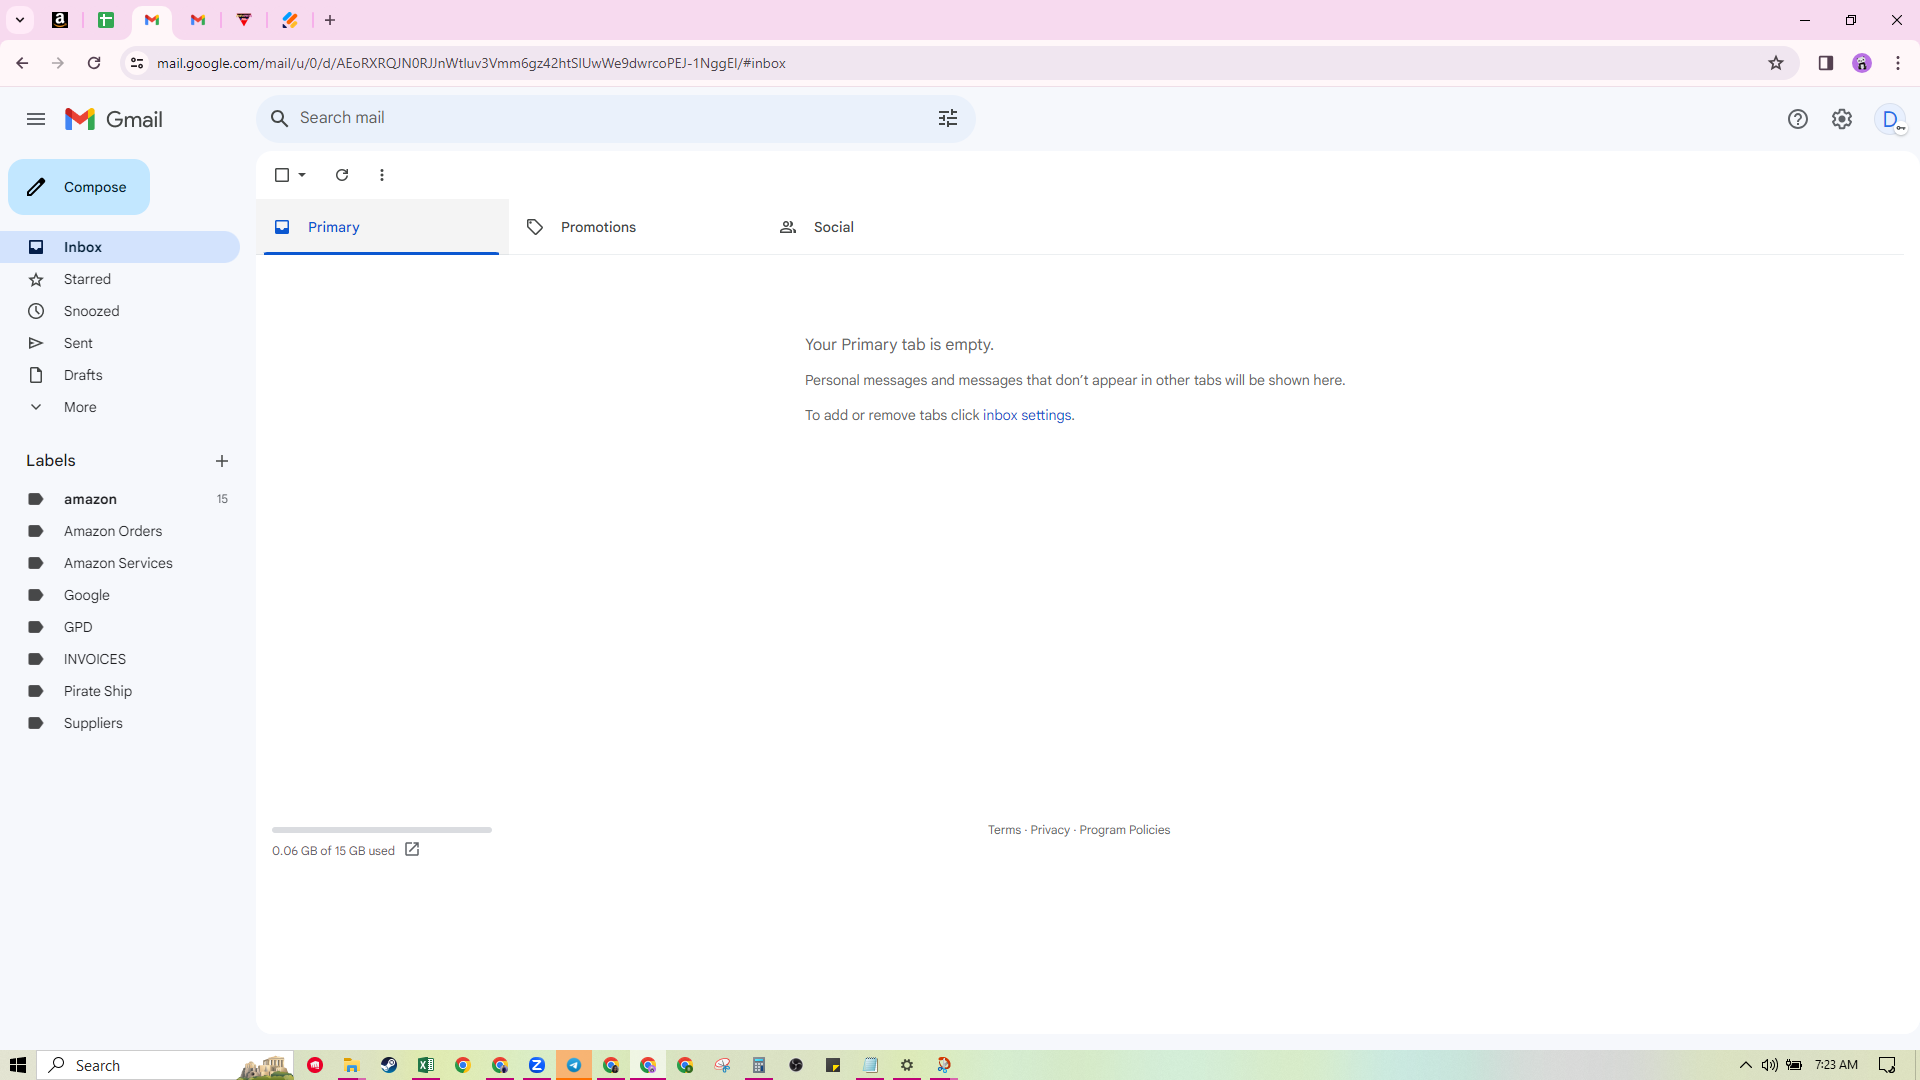
Task: Switch to the green Sheets browser tab
Action: [106, 20]
